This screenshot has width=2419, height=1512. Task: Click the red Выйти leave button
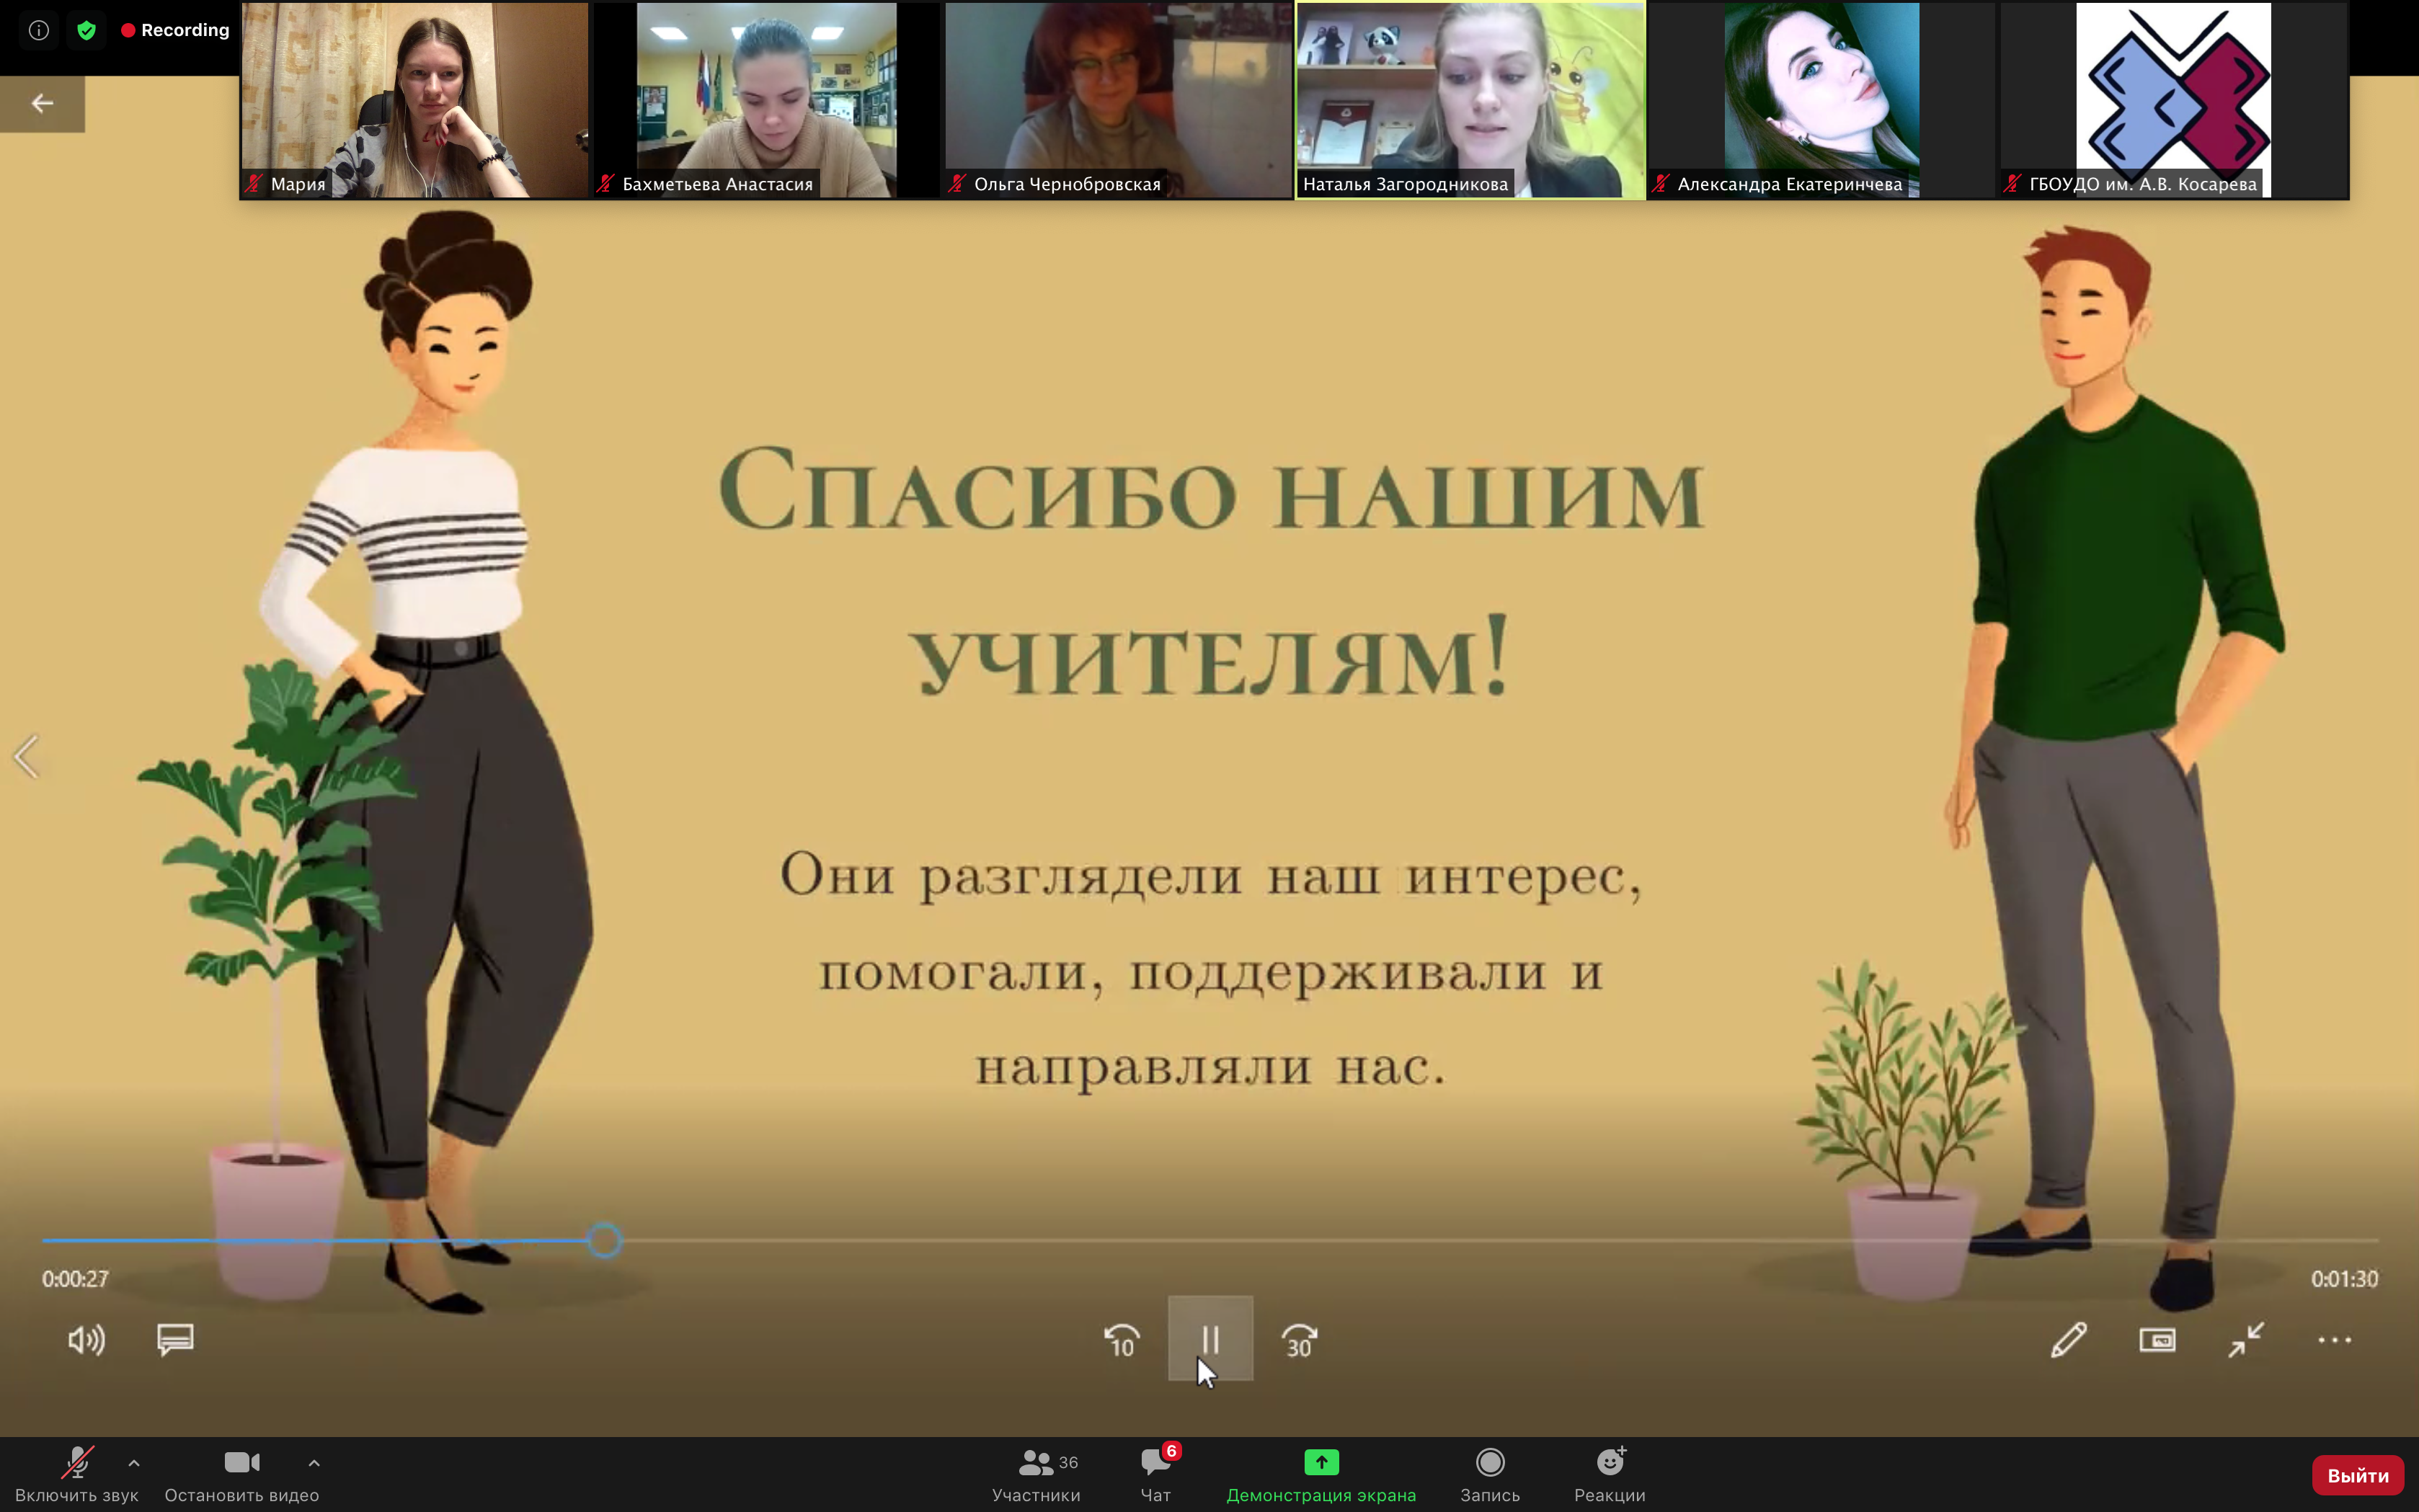2357,1475
